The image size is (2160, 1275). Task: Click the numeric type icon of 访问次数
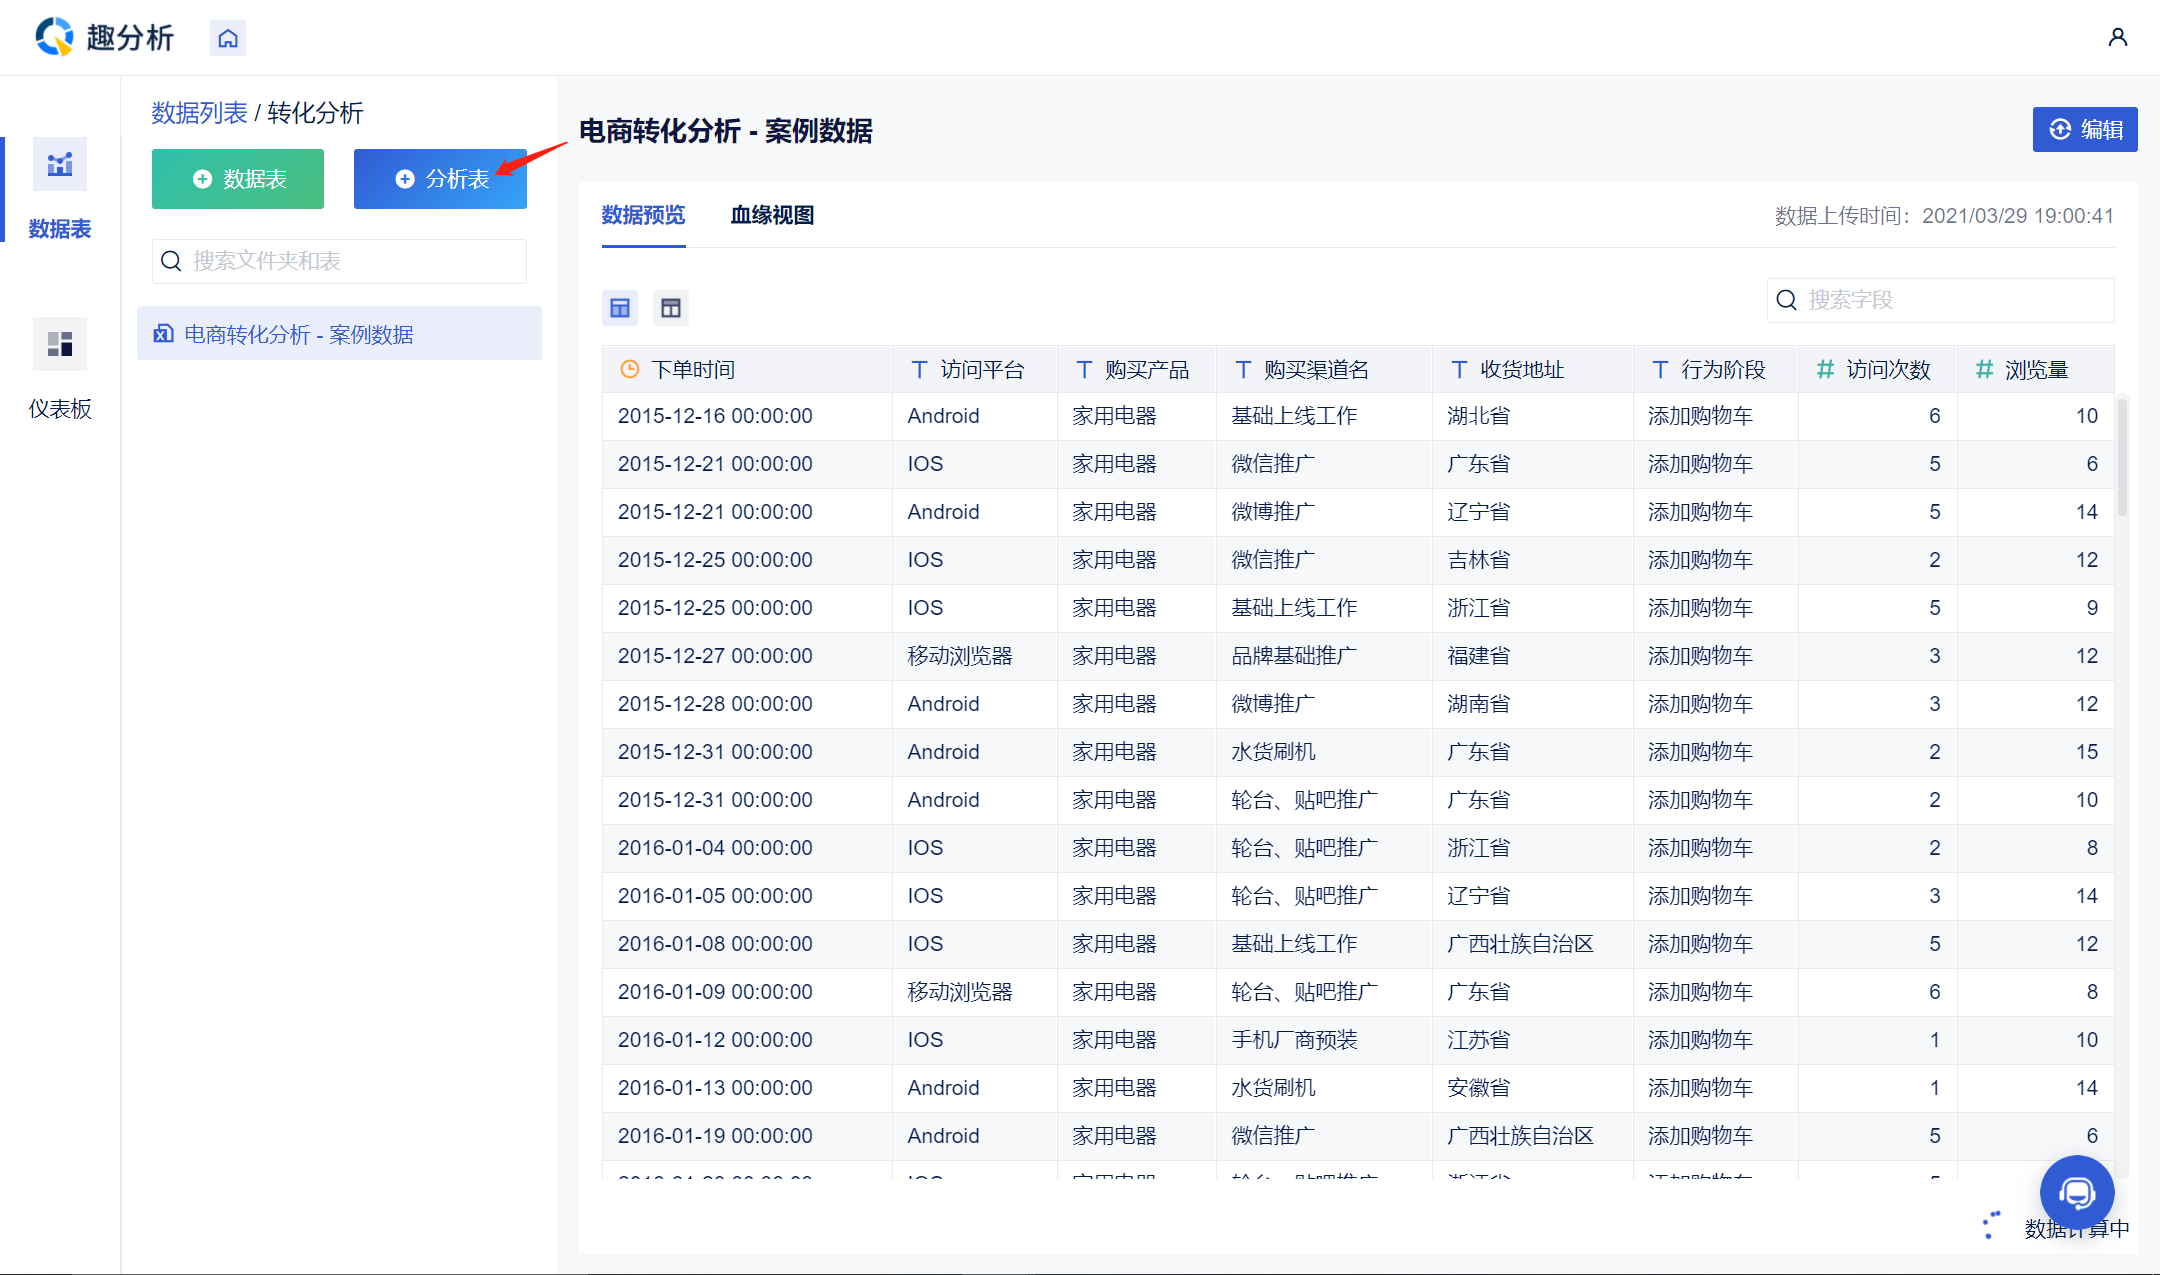pyautogui.click(x=1825, y=370)
